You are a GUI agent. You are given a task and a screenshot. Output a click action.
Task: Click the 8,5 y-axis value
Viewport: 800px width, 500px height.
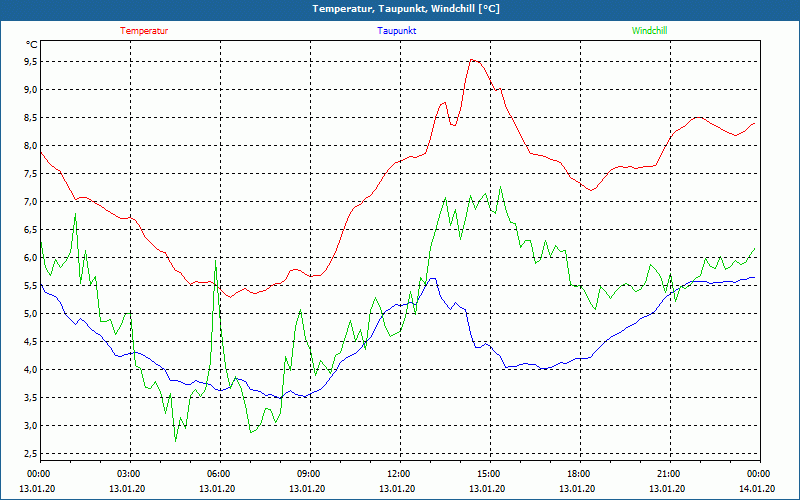pyautogui.click(x=32, y=118)
